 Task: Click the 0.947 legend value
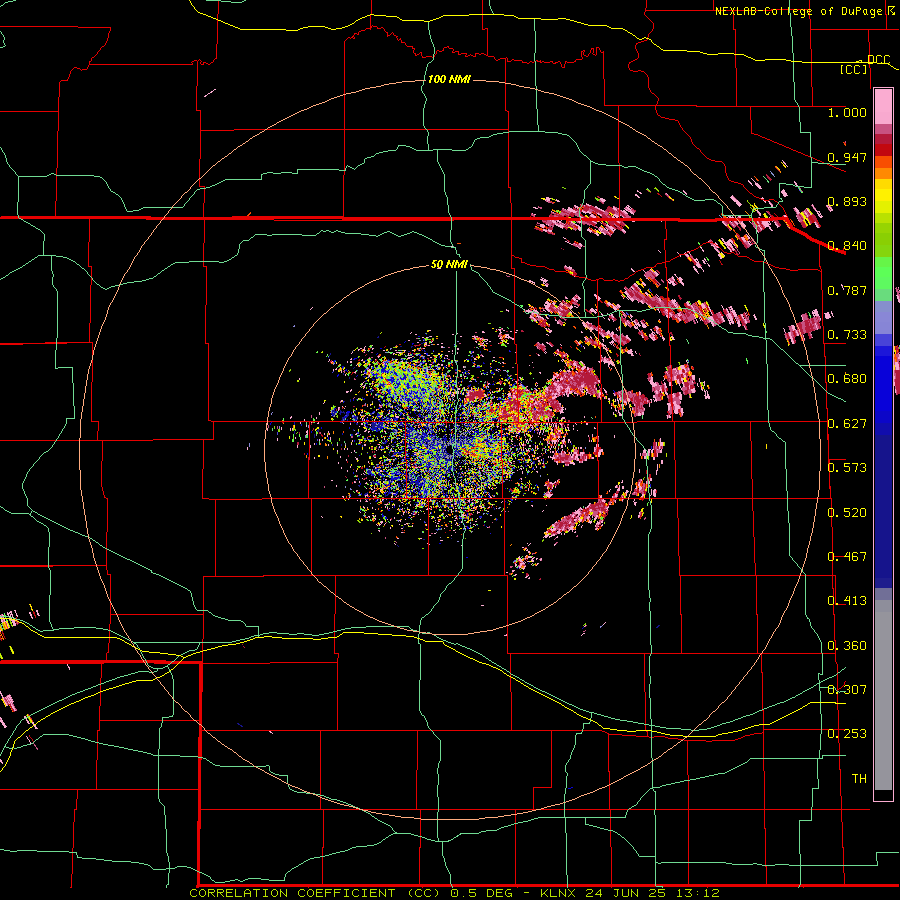pyautogui.click(x=847, y=157)
